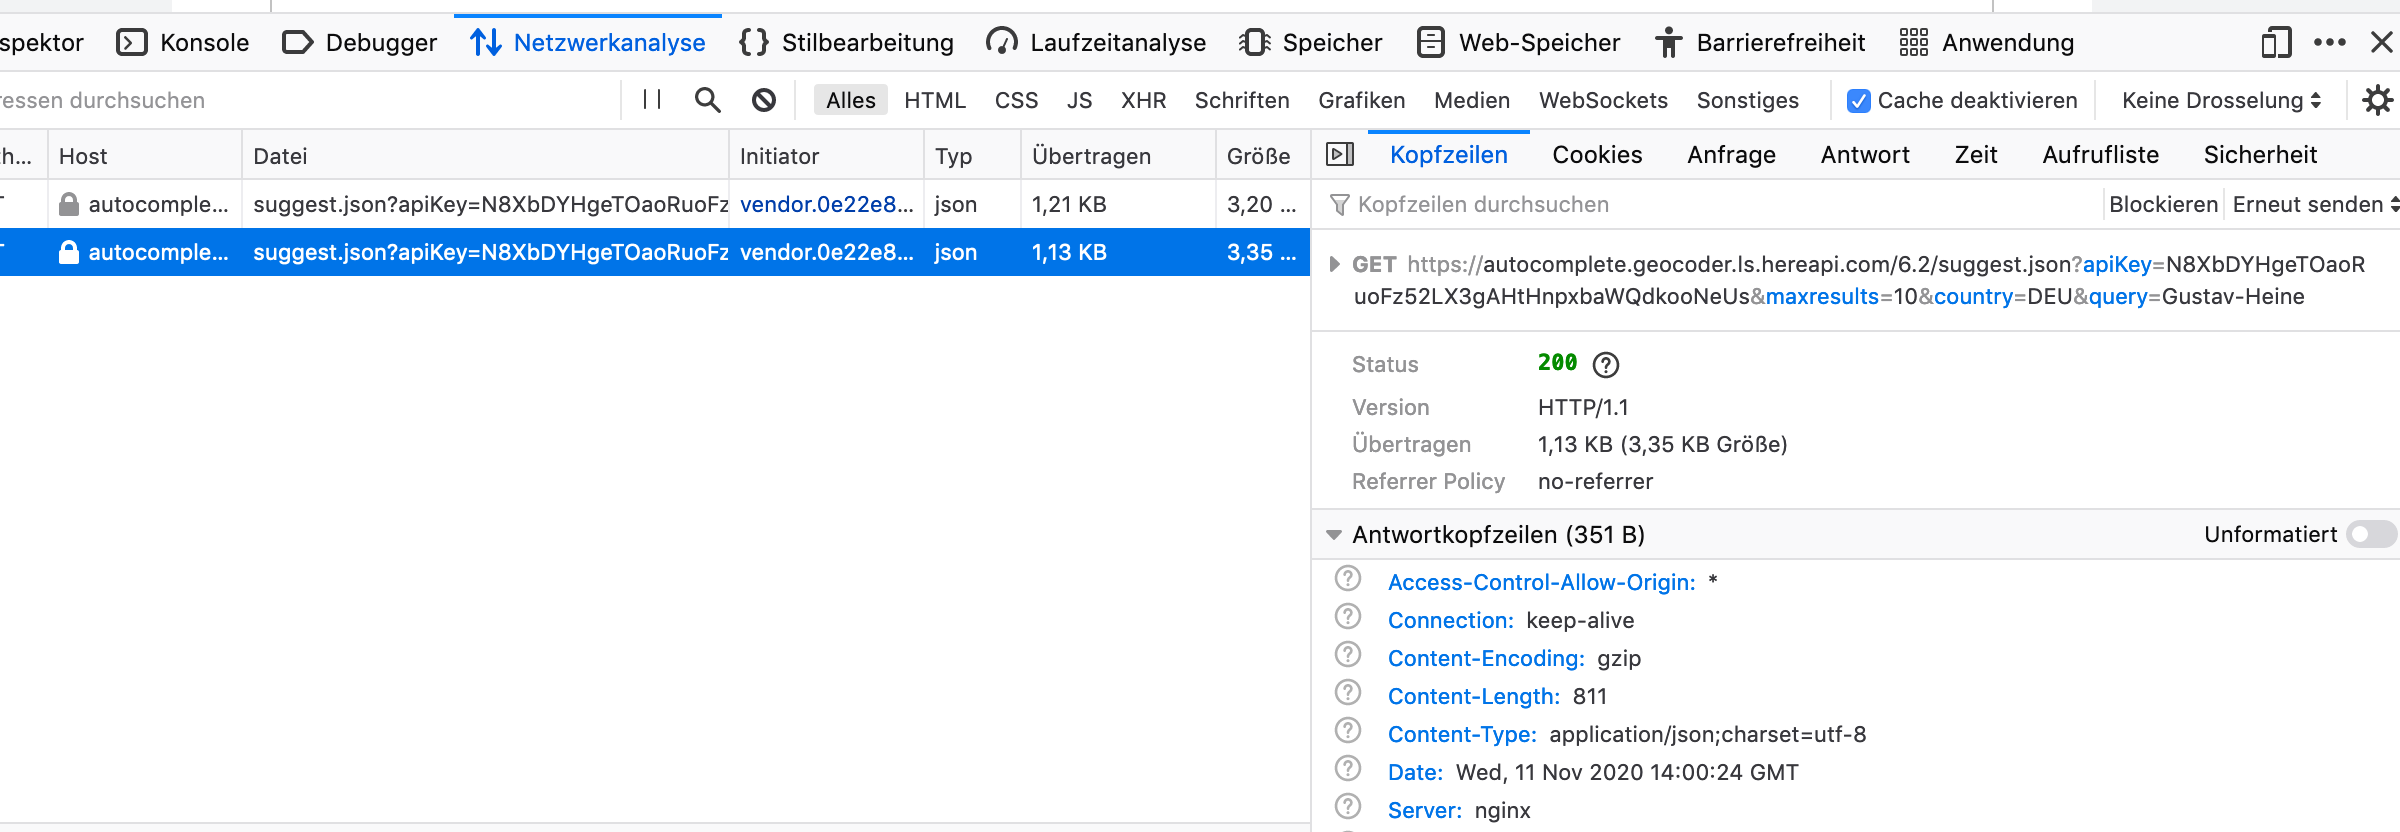The height and width of the screenshot is (832, 2400).
Task: Click the request blocking icon
Action: coord(764,100)
